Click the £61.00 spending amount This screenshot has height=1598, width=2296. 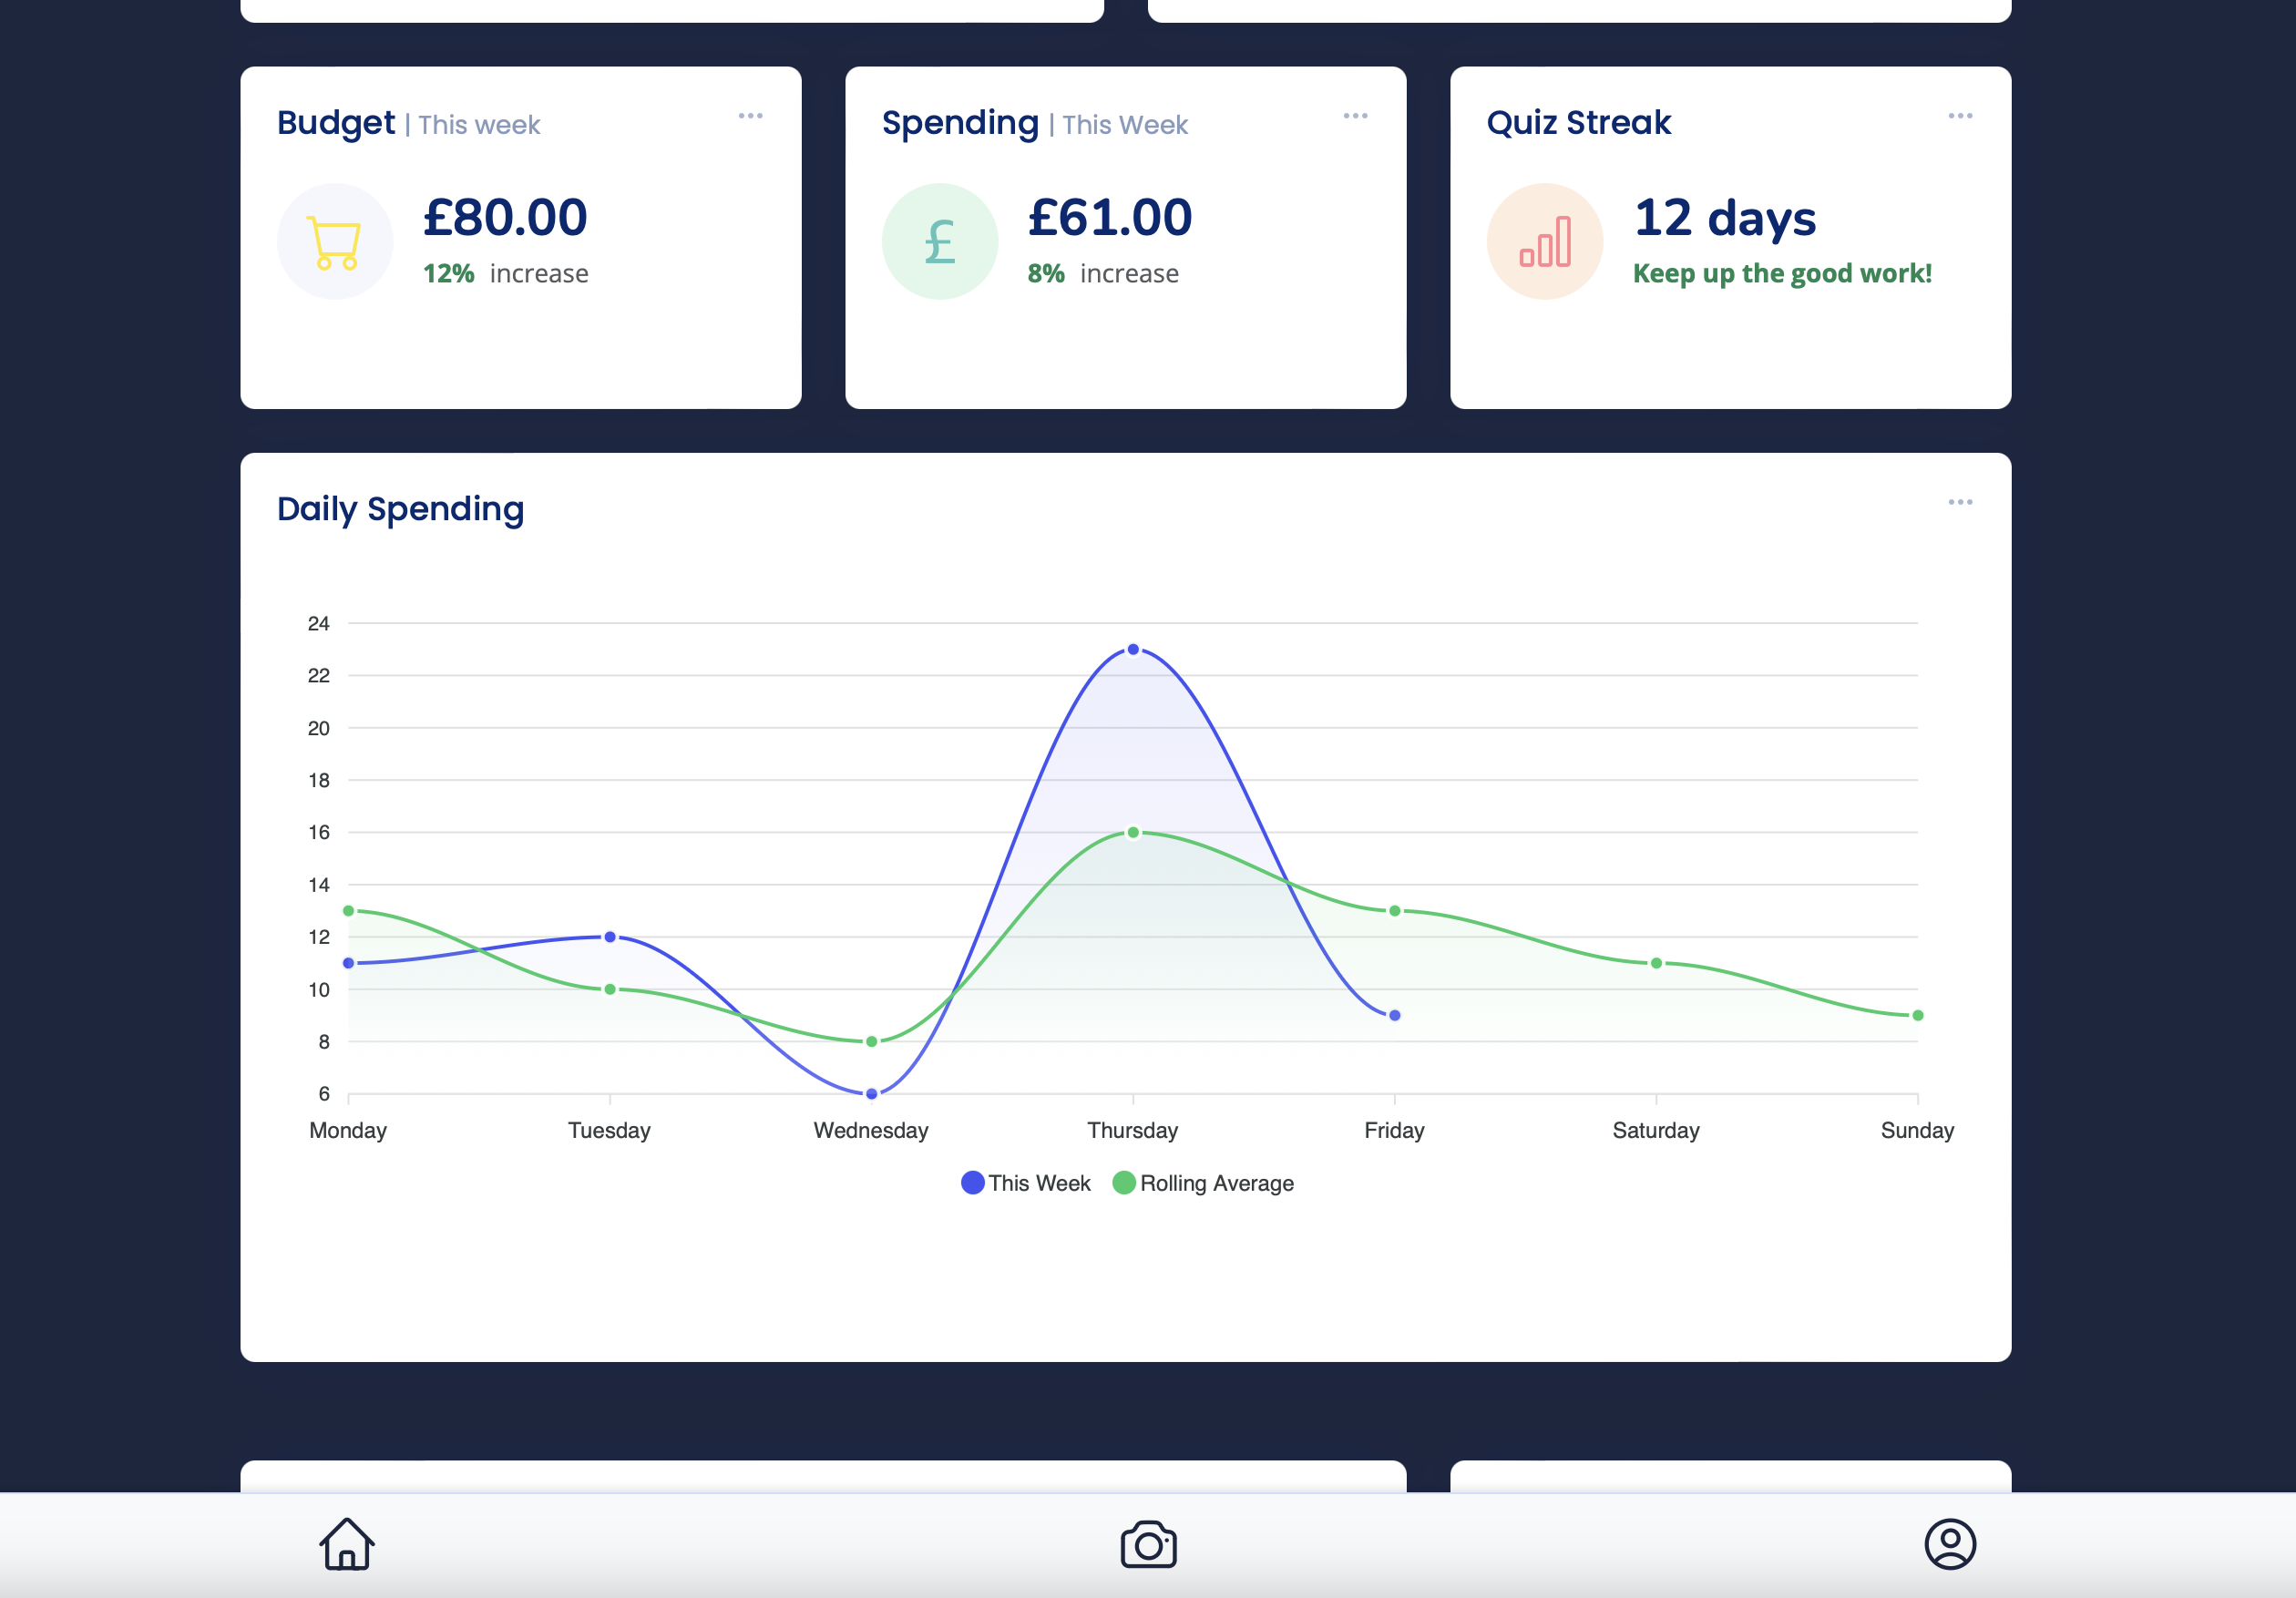(1110, 218)
